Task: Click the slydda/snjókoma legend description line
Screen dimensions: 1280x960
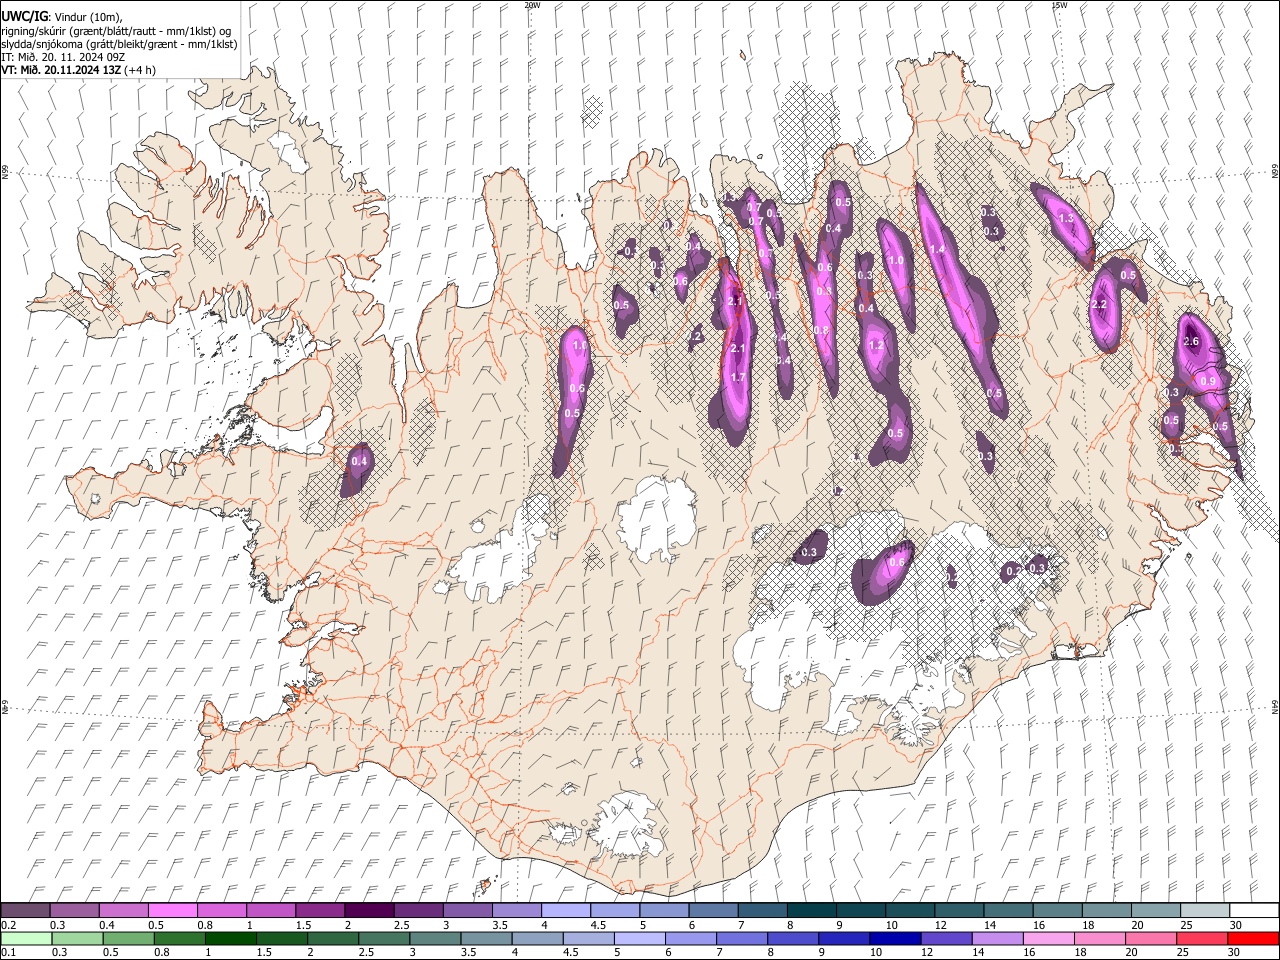Action: (119, 44)
